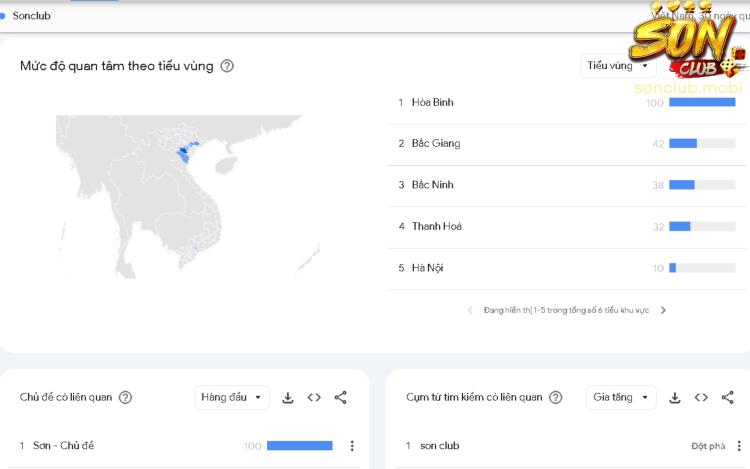Select Hòa Bình in the region list
Viewport: 750px width, 469px height.
point(432,102)
